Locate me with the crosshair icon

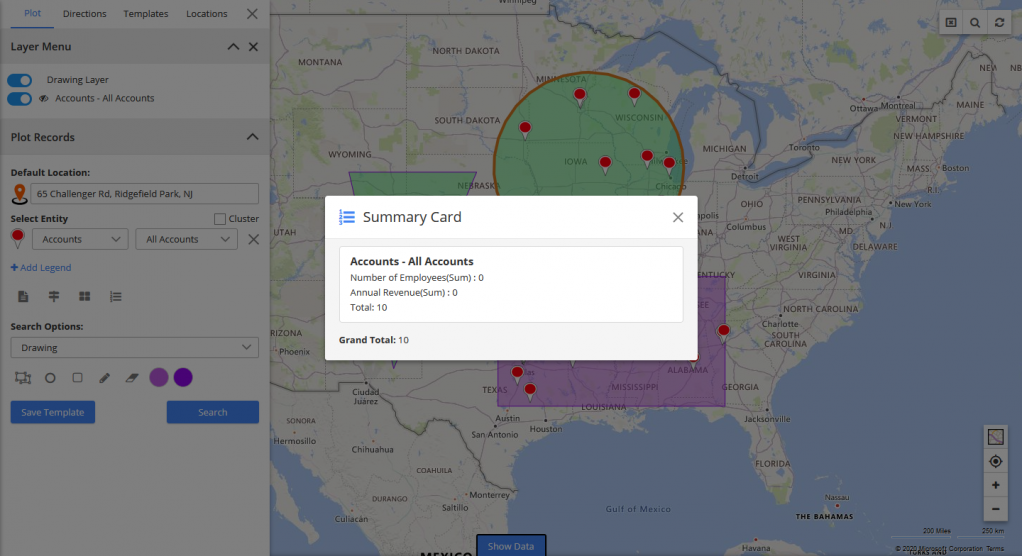[x=995, y=461]
